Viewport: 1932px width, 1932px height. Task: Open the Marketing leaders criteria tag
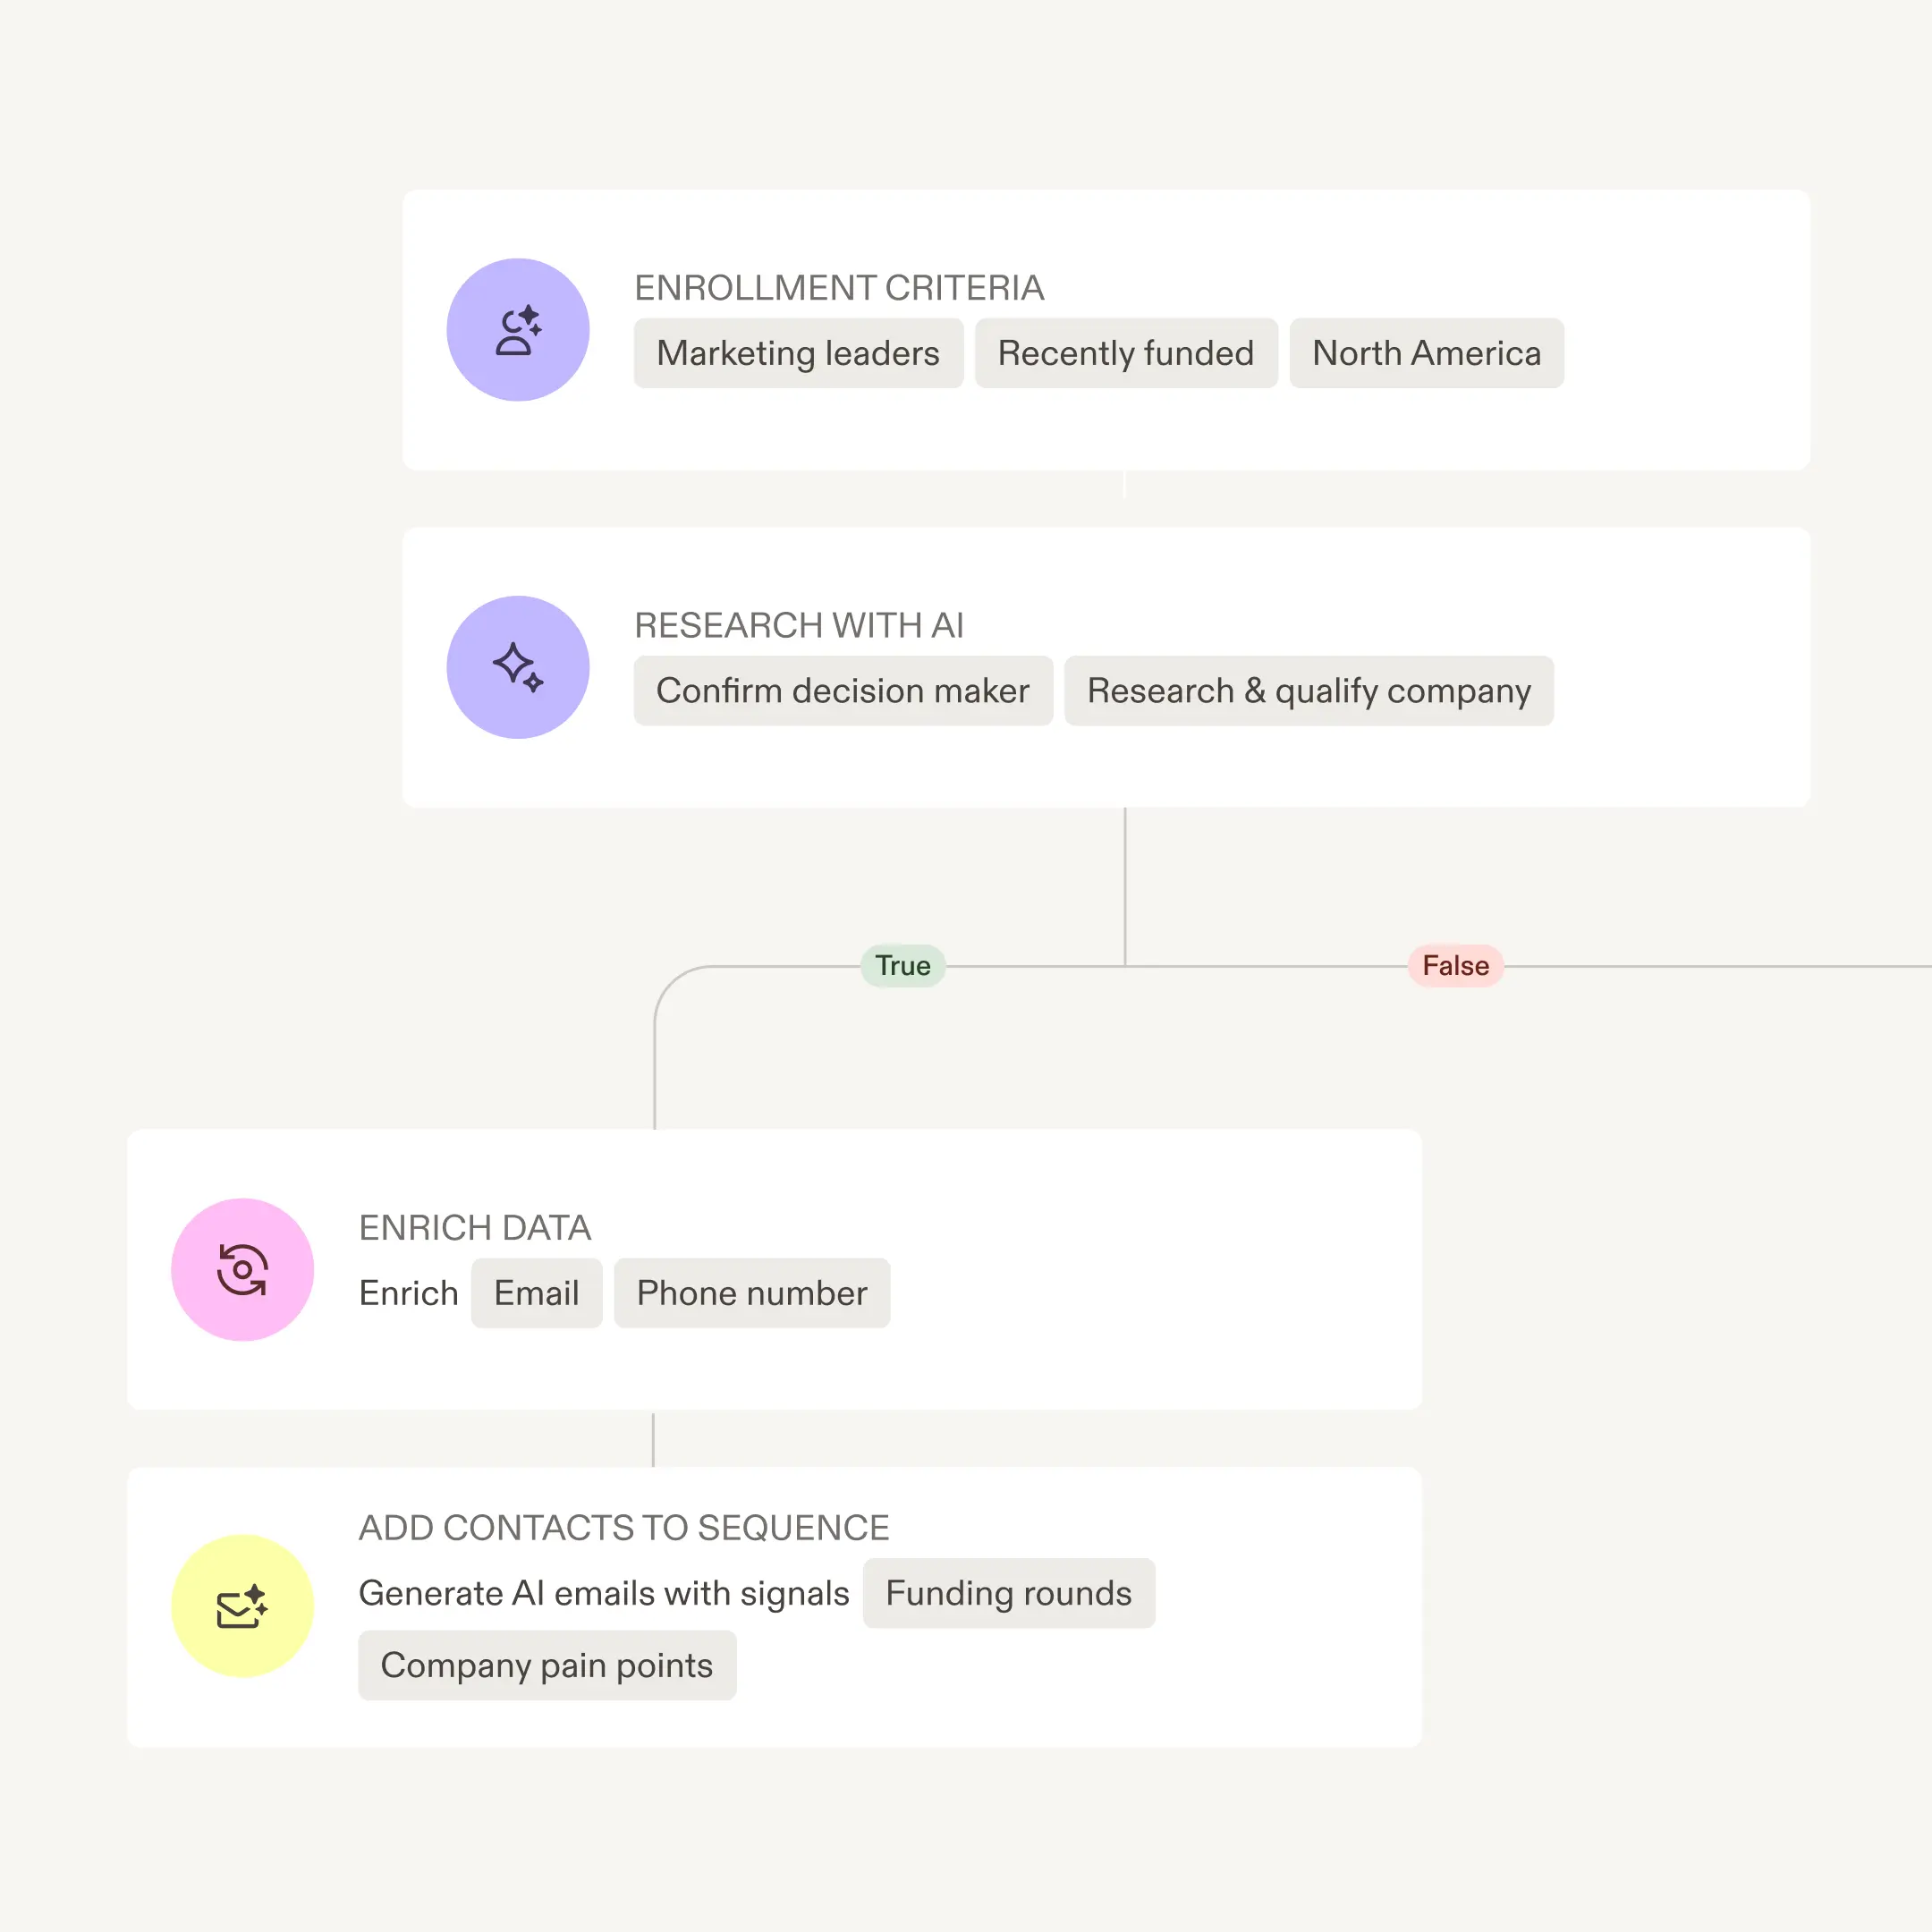pos(797,353)
